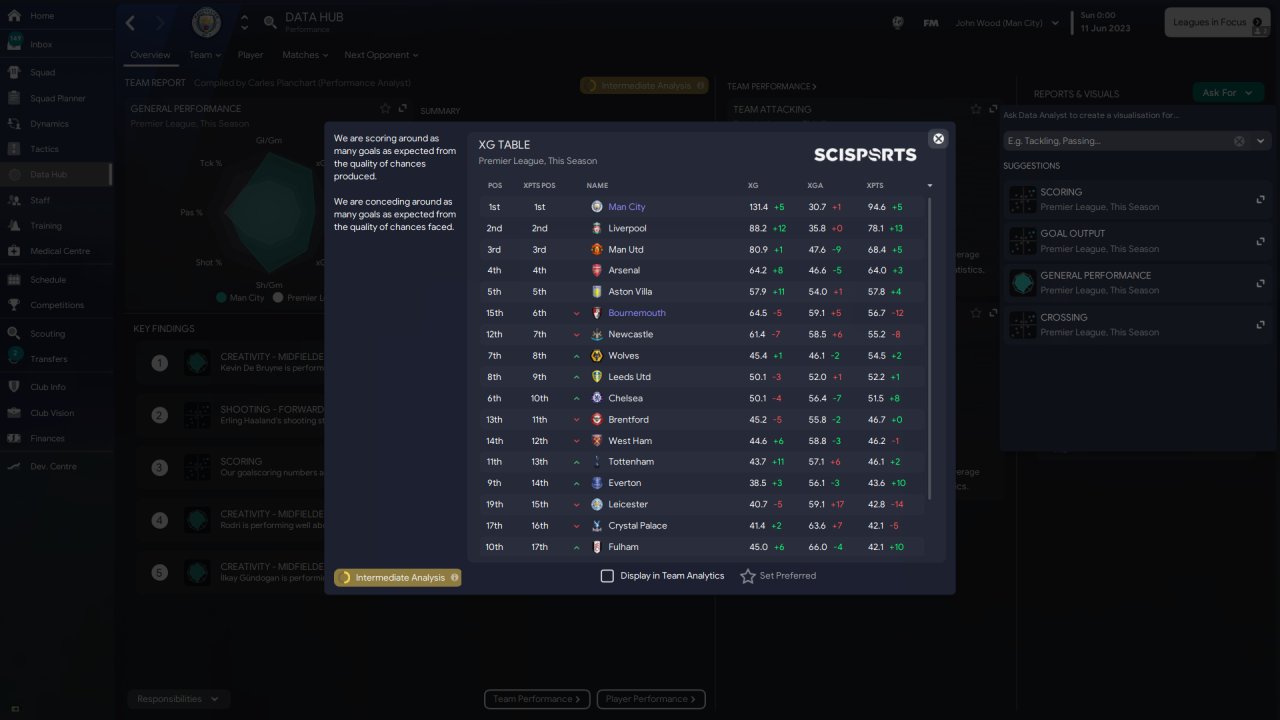This screenshot has width=1280, height=720.
Task: Toggle Set Preferred star in the xG popup
Action: (x=748, y=576)
